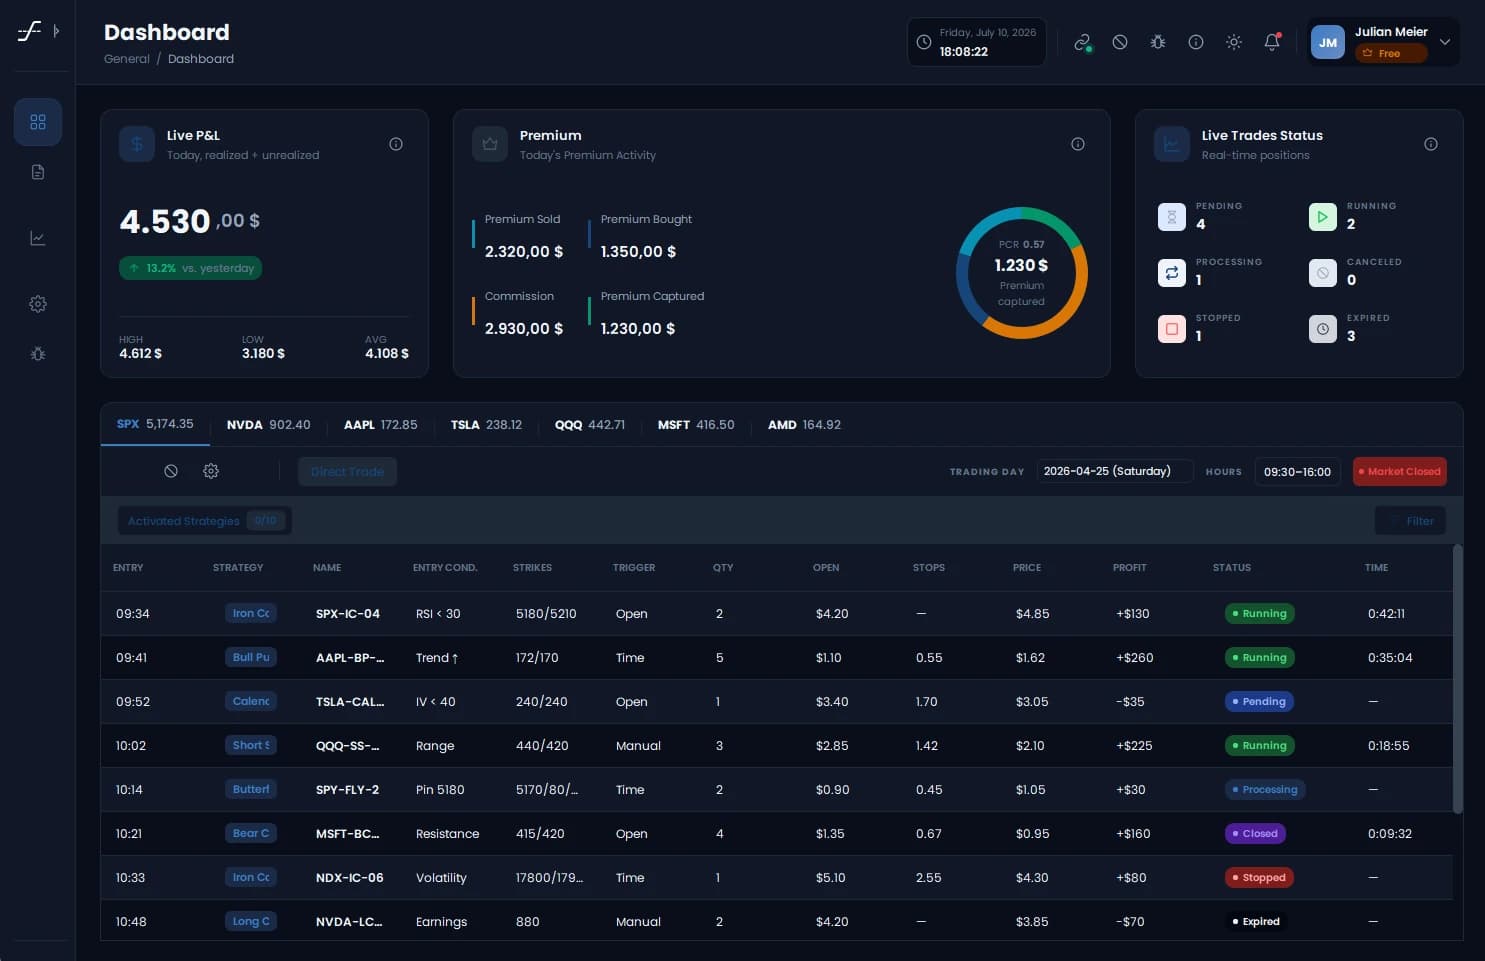Click the bug icon in the header
The height and width of the screenshot is (961, 1485).
pos(1158,42)
